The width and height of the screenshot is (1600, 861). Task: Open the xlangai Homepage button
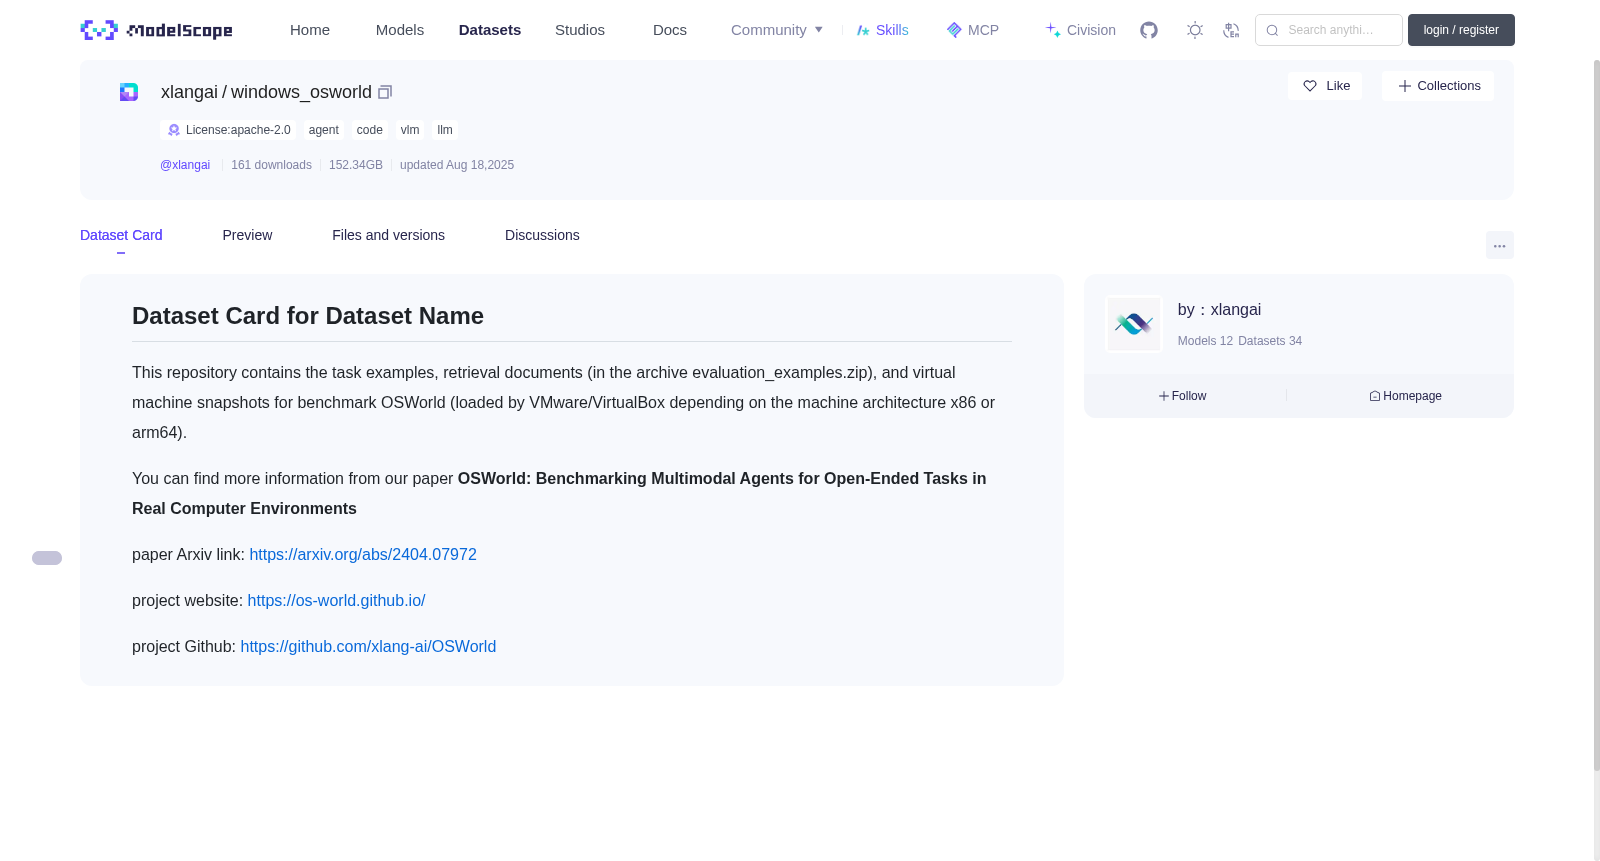[x=1405, y=396]
